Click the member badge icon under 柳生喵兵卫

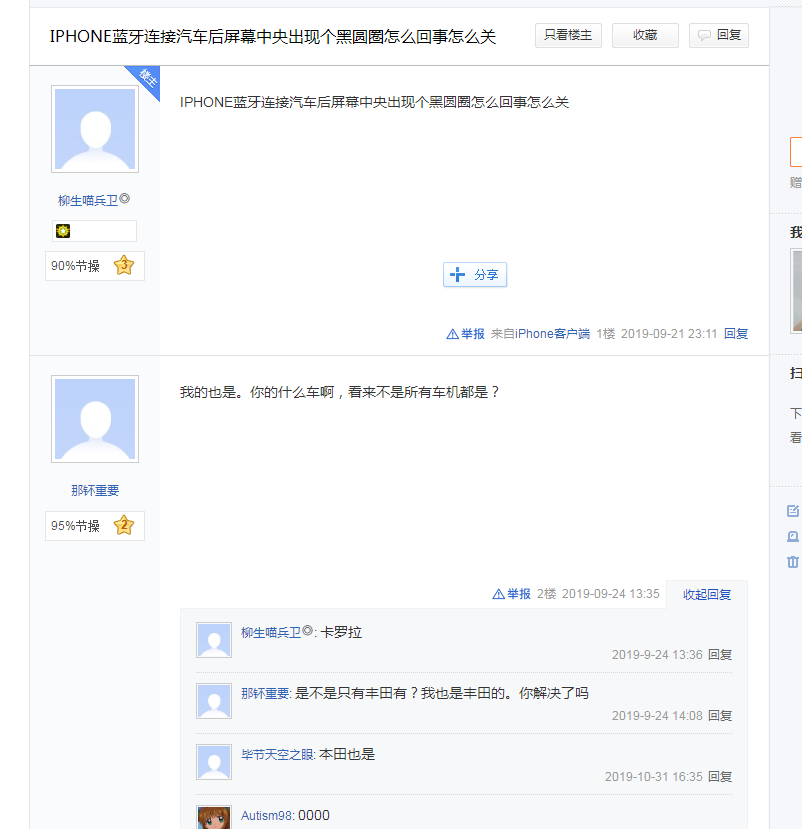coord(63,231)
